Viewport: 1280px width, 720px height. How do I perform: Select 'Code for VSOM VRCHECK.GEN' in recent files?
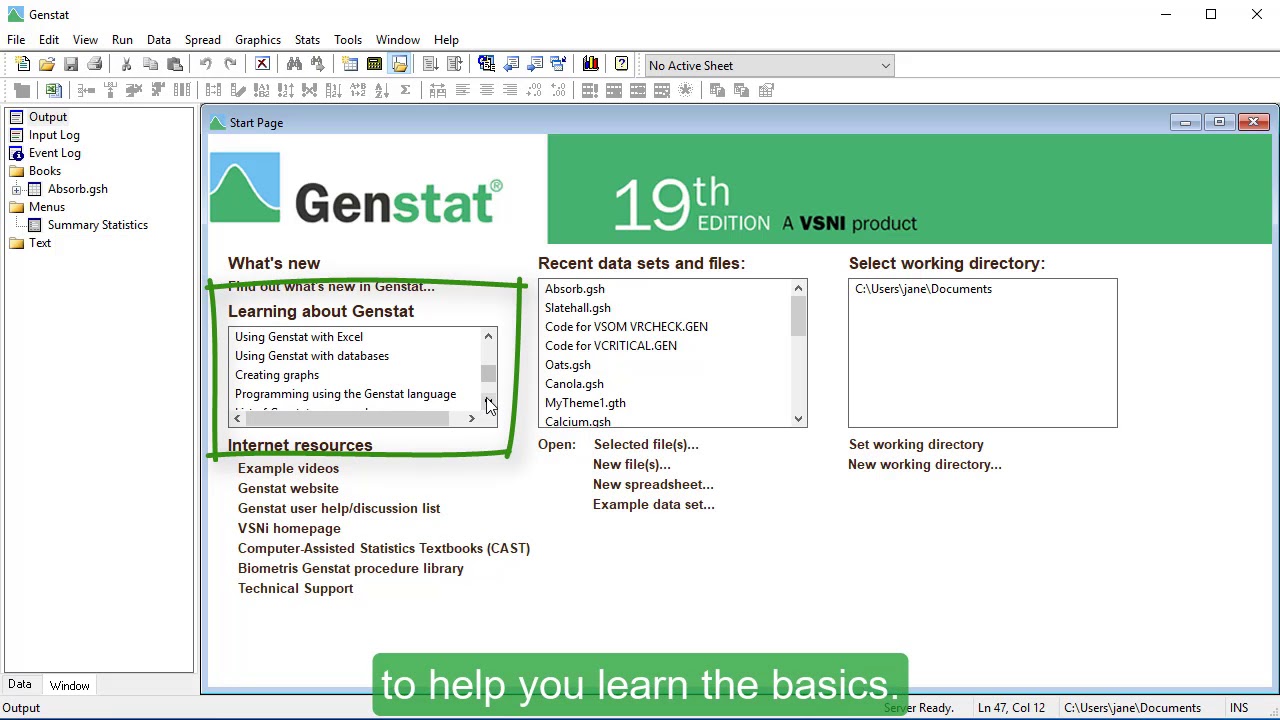point(626,327)
